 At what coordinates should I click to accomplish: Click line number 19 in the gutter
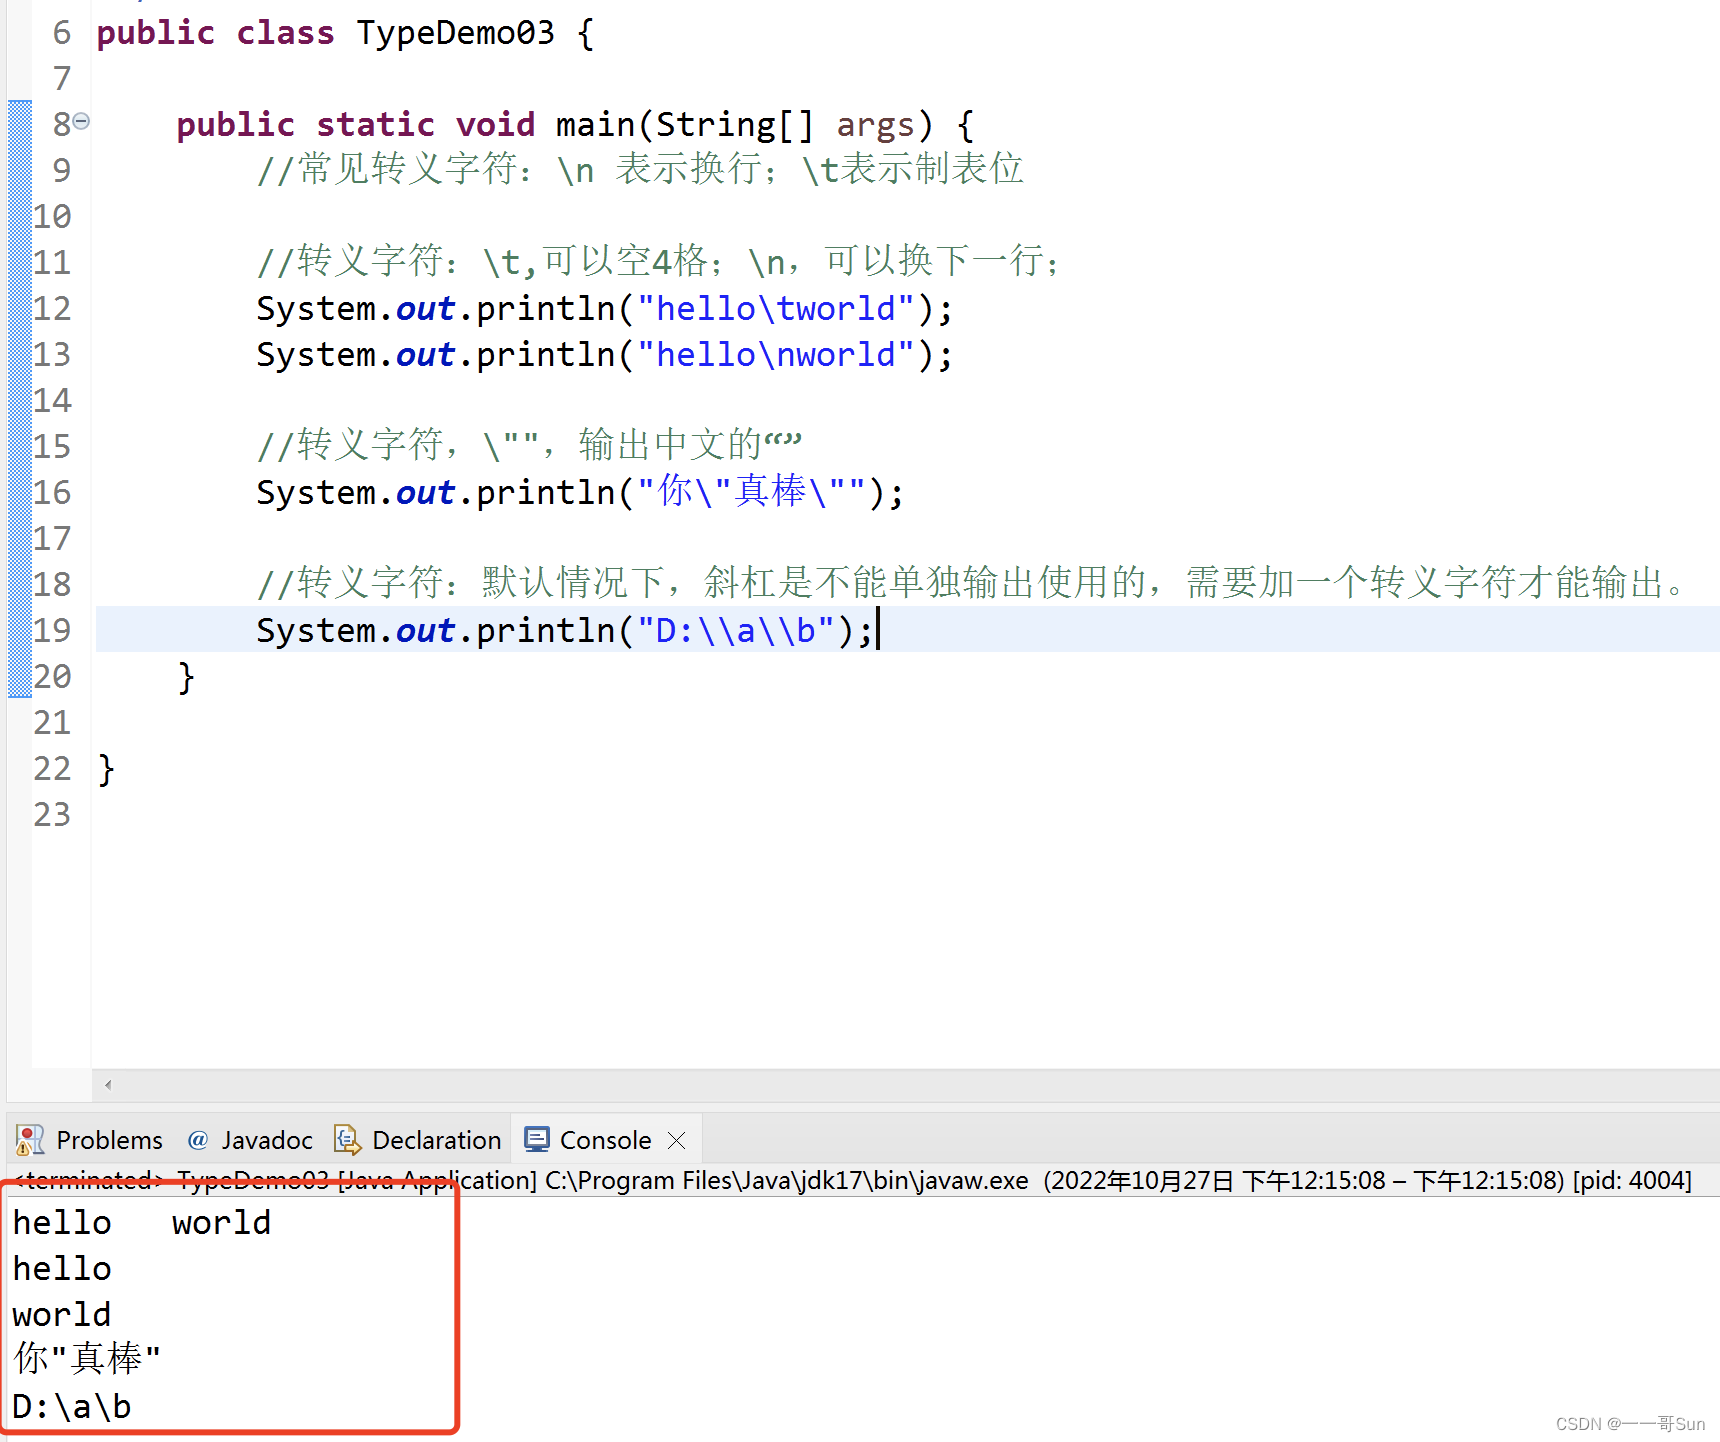(x=52, y=630)
